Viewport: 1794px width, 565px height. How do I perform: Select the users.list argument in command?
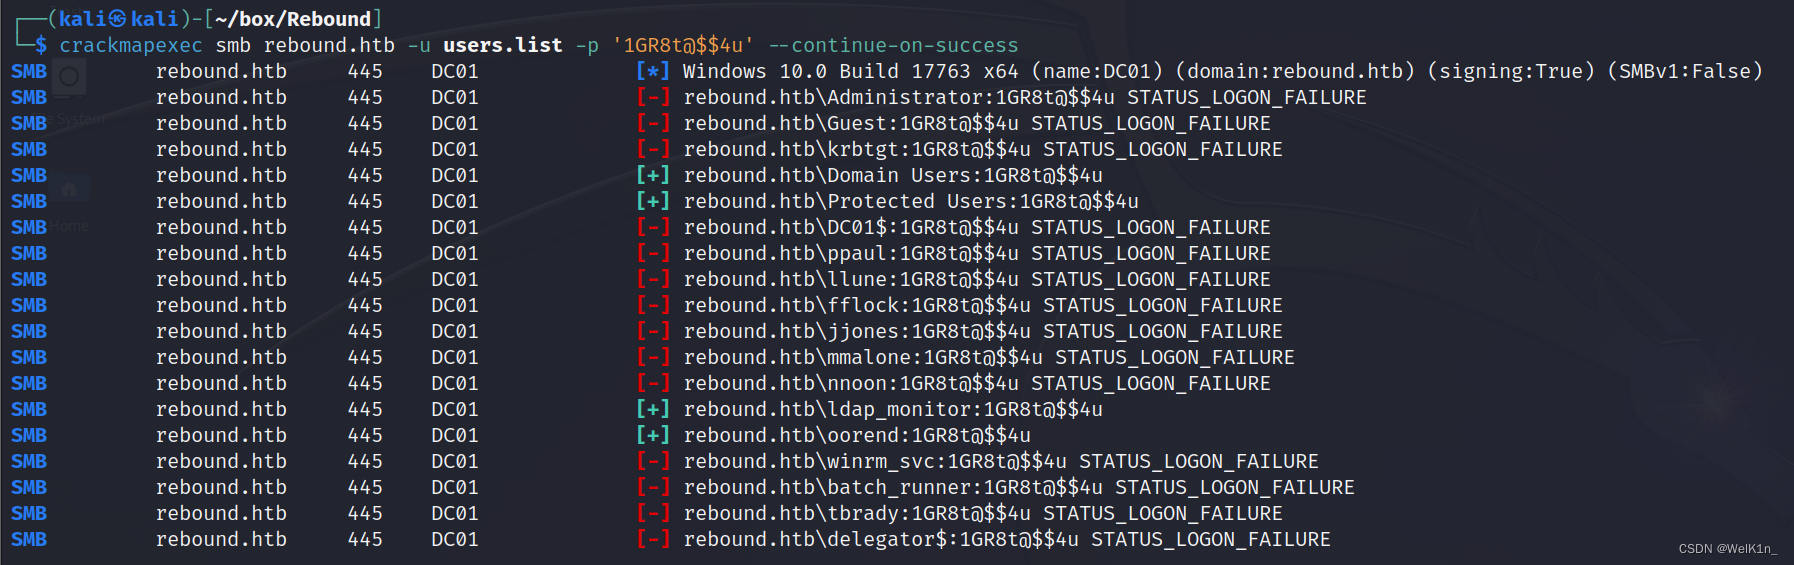503,45
